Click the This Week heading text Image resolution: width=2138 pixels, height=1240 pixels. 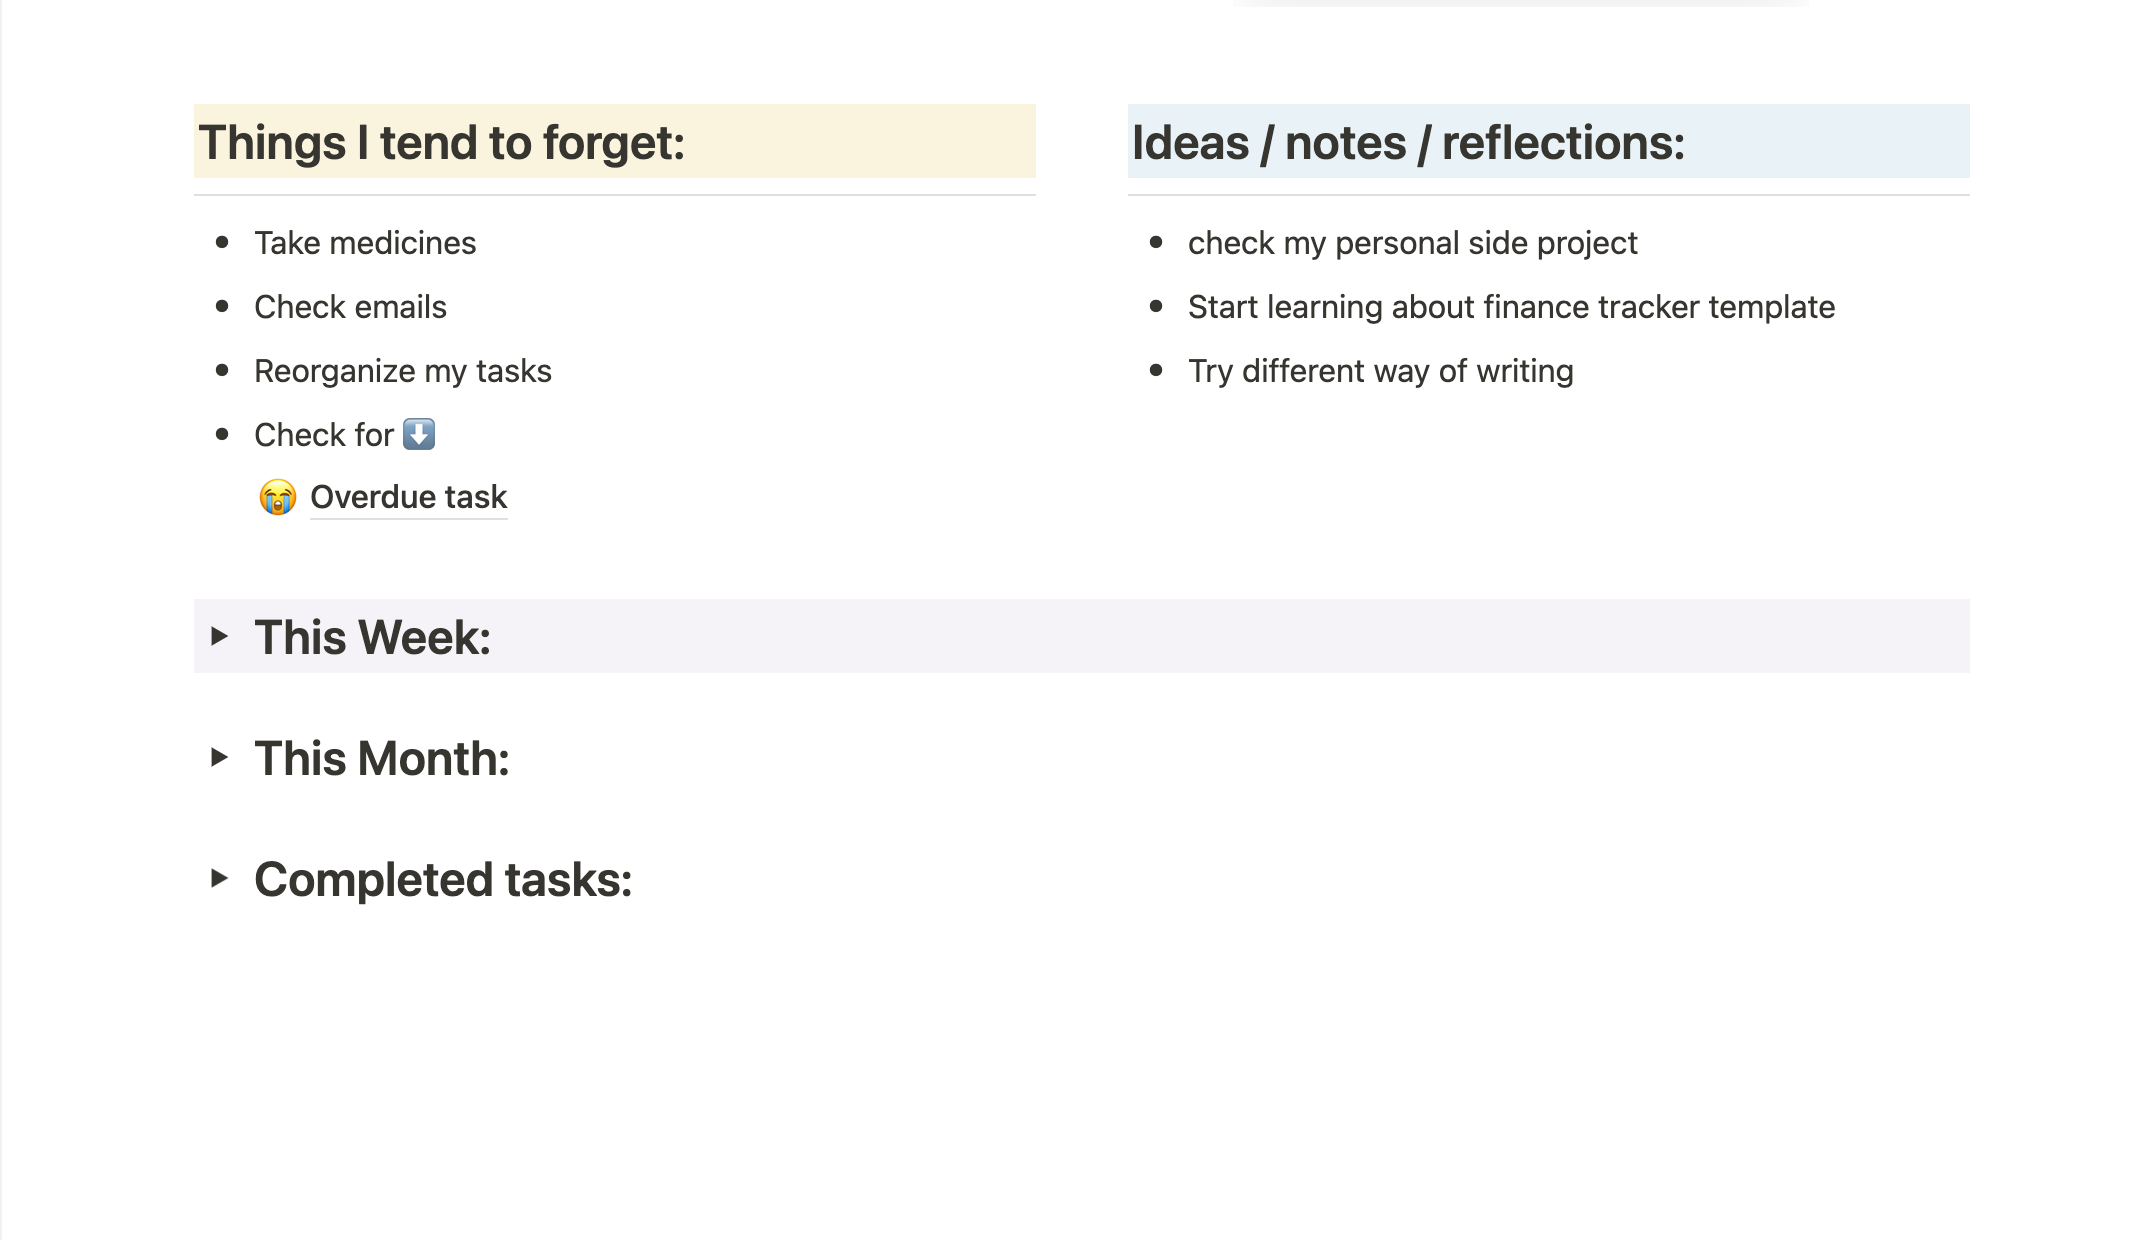pyautogui.click(x=372, y=637)
